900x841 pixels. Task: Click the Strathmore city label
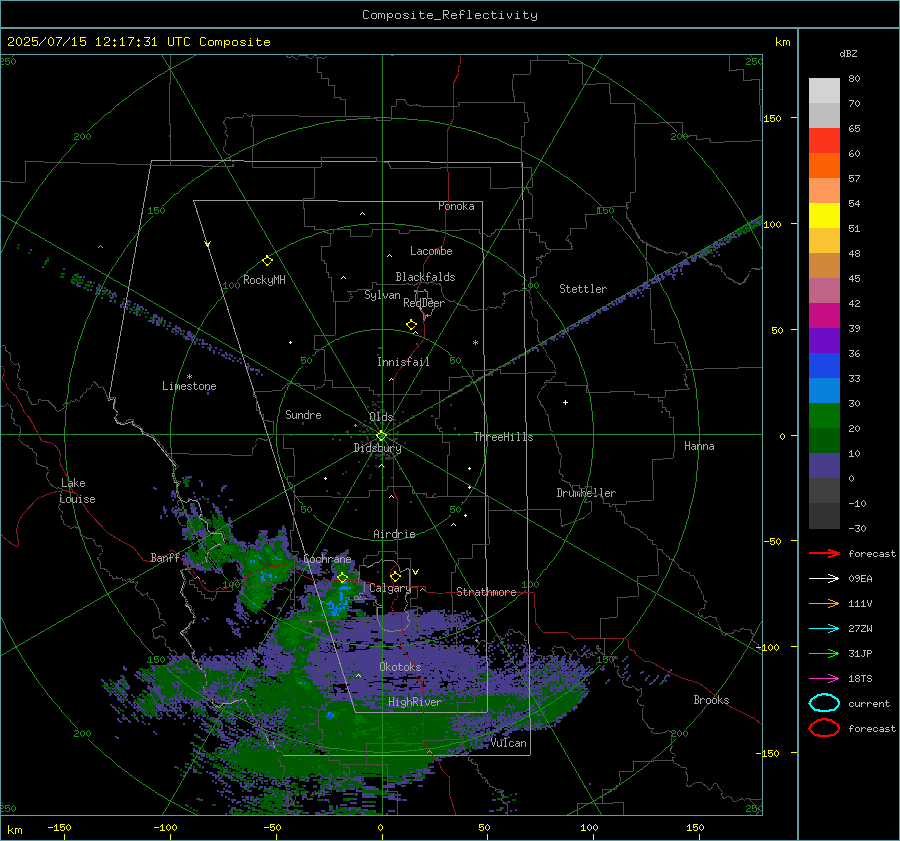[486, 592]
